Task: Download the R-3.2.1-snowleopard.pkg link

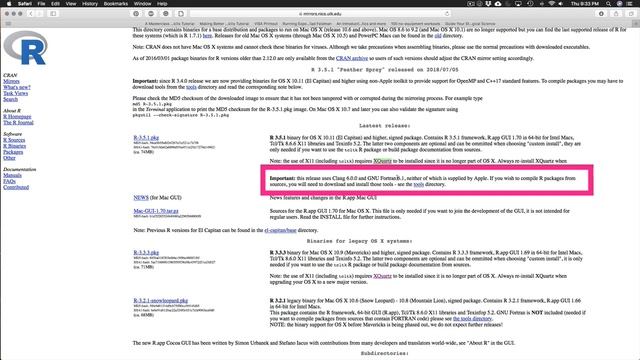Action: [x=161, y=301]
